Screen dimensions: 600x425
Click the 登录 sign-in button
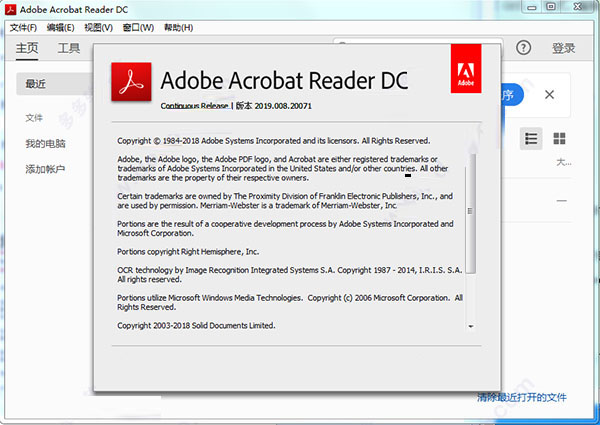pyautogui.click(x=563, y=48)
